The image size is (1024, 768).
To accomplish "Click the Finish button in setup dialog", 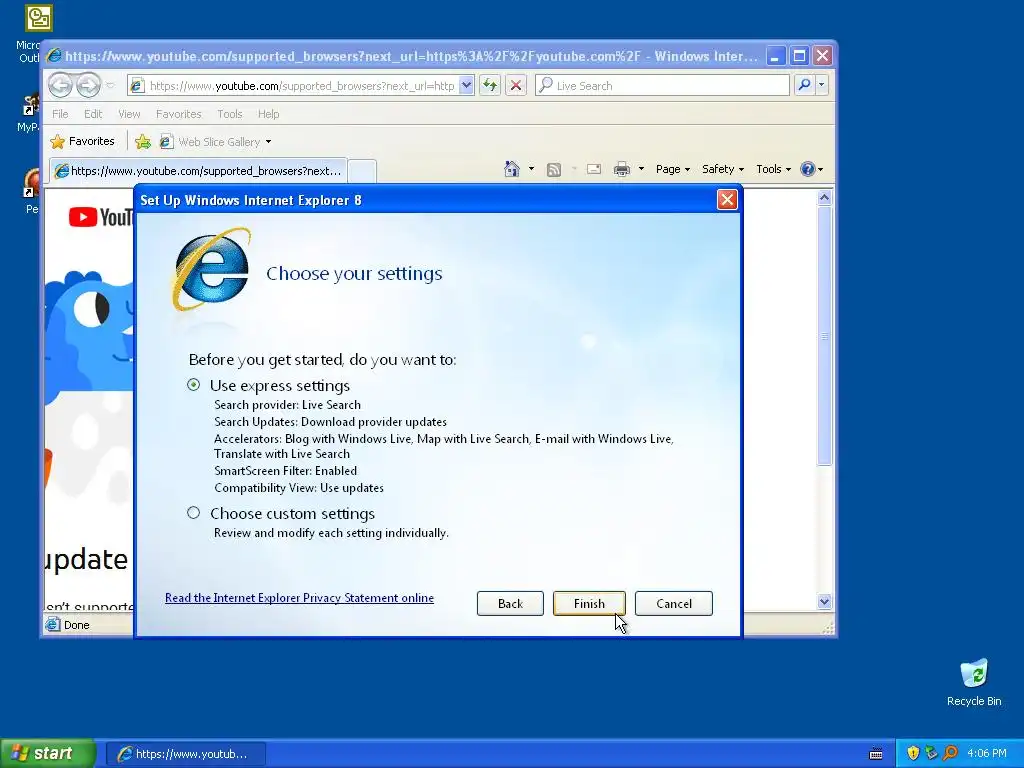I will click(589, 603).
